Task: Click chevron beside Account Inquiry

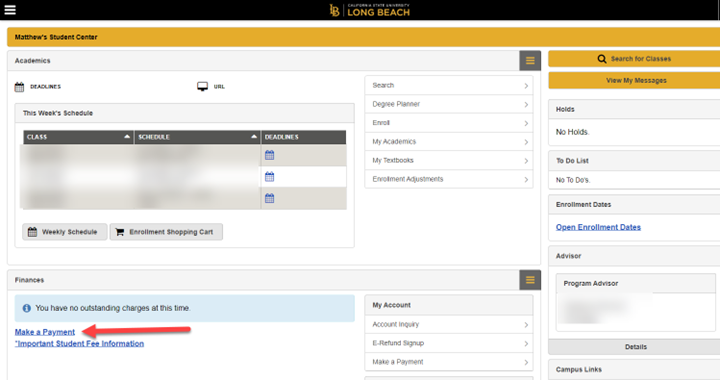Action: tap(526, 325)
